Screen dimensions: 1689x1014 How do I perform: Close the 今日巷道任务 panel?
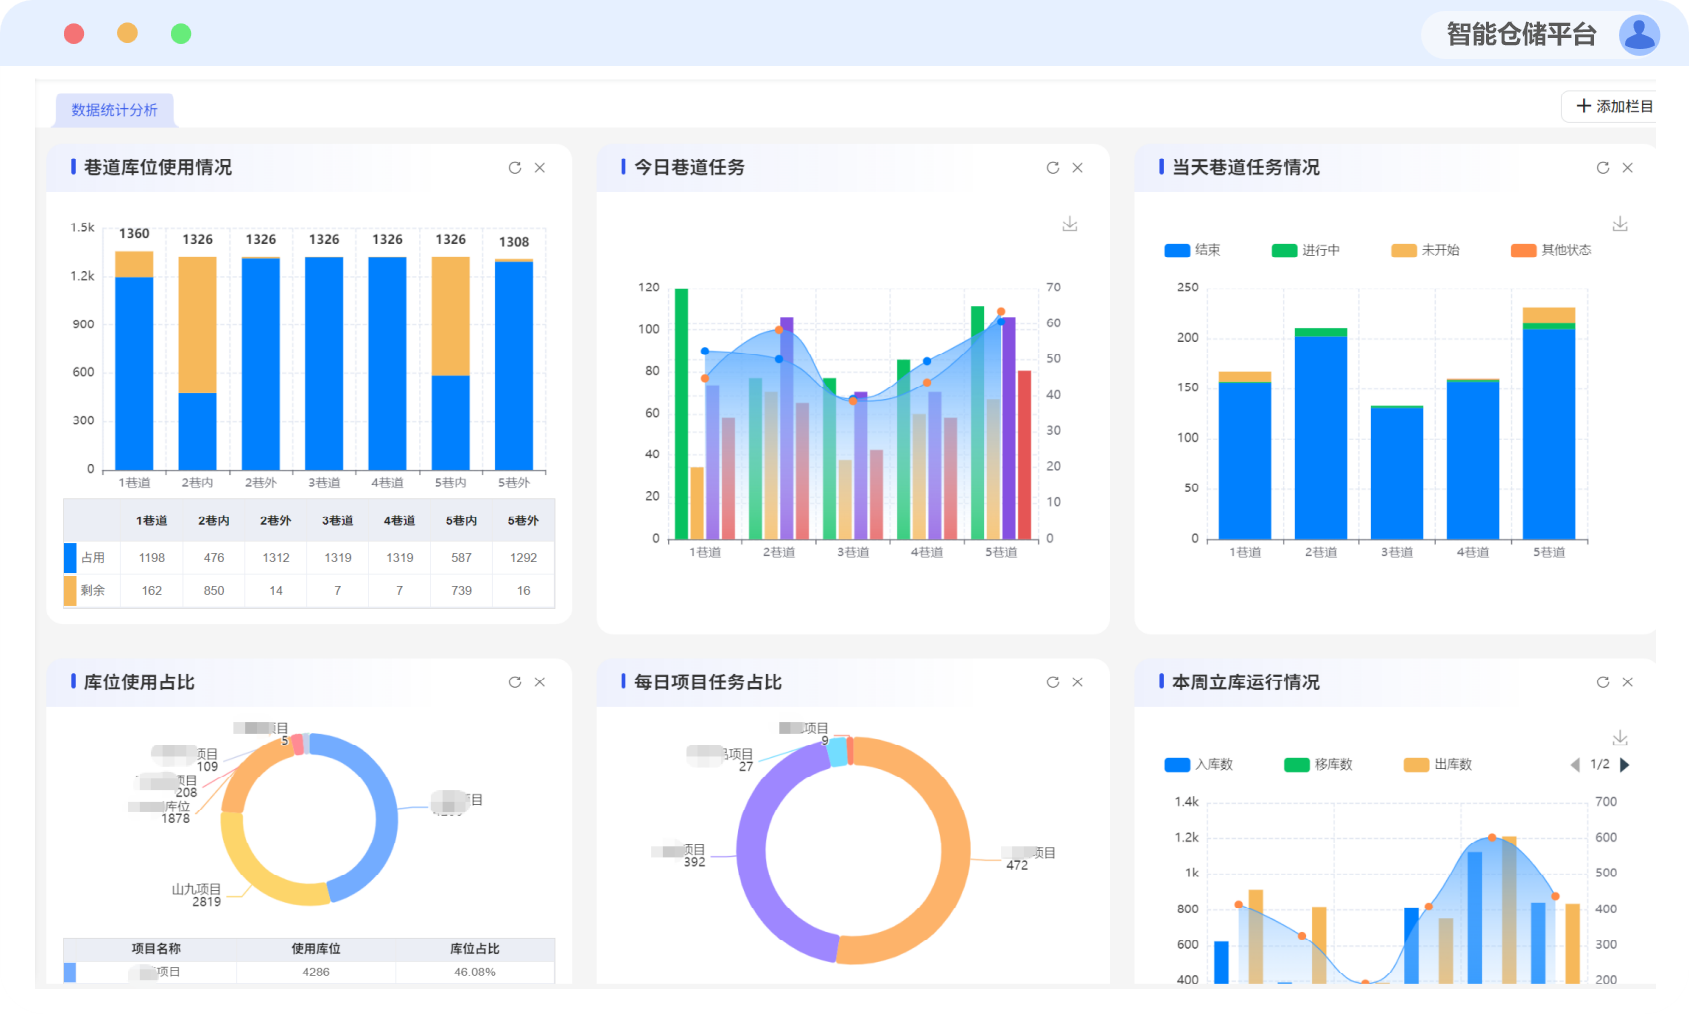click(x=1077, y=168)
